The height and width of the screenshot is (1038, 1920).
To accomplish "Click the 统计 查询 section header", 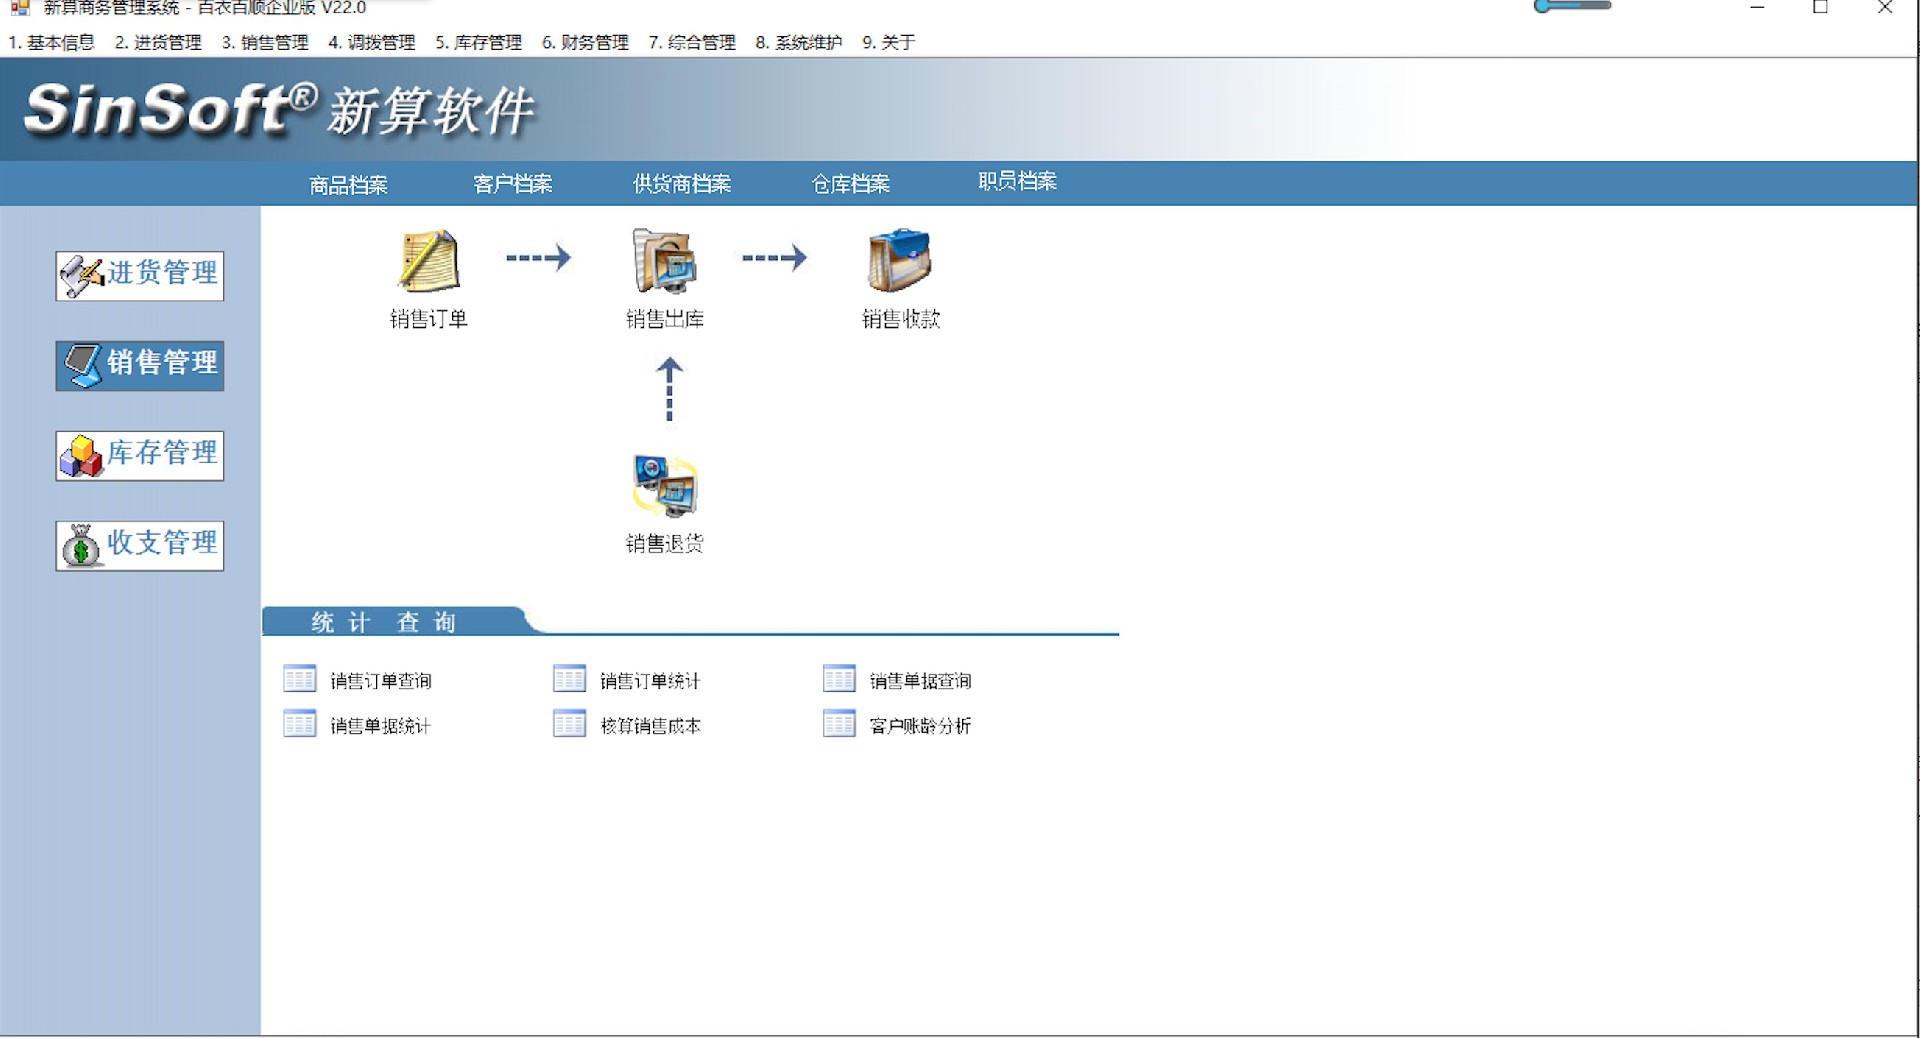I will [384, 622].
